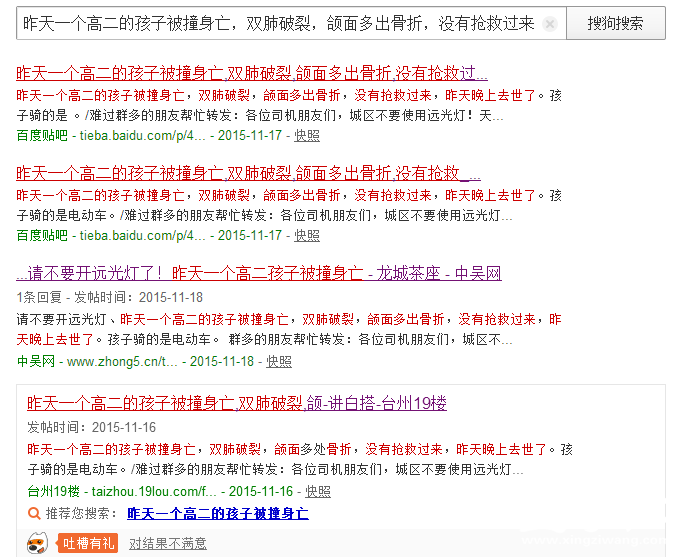Click 推荐您搜索 label text
683x557 pixels.
(81, 513)
